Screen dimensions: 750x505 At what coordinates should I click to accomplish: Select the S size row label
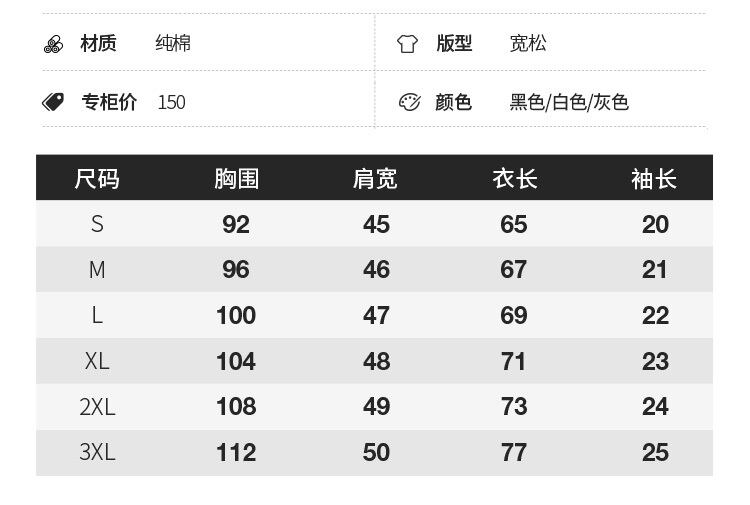(x=97, y=224)
